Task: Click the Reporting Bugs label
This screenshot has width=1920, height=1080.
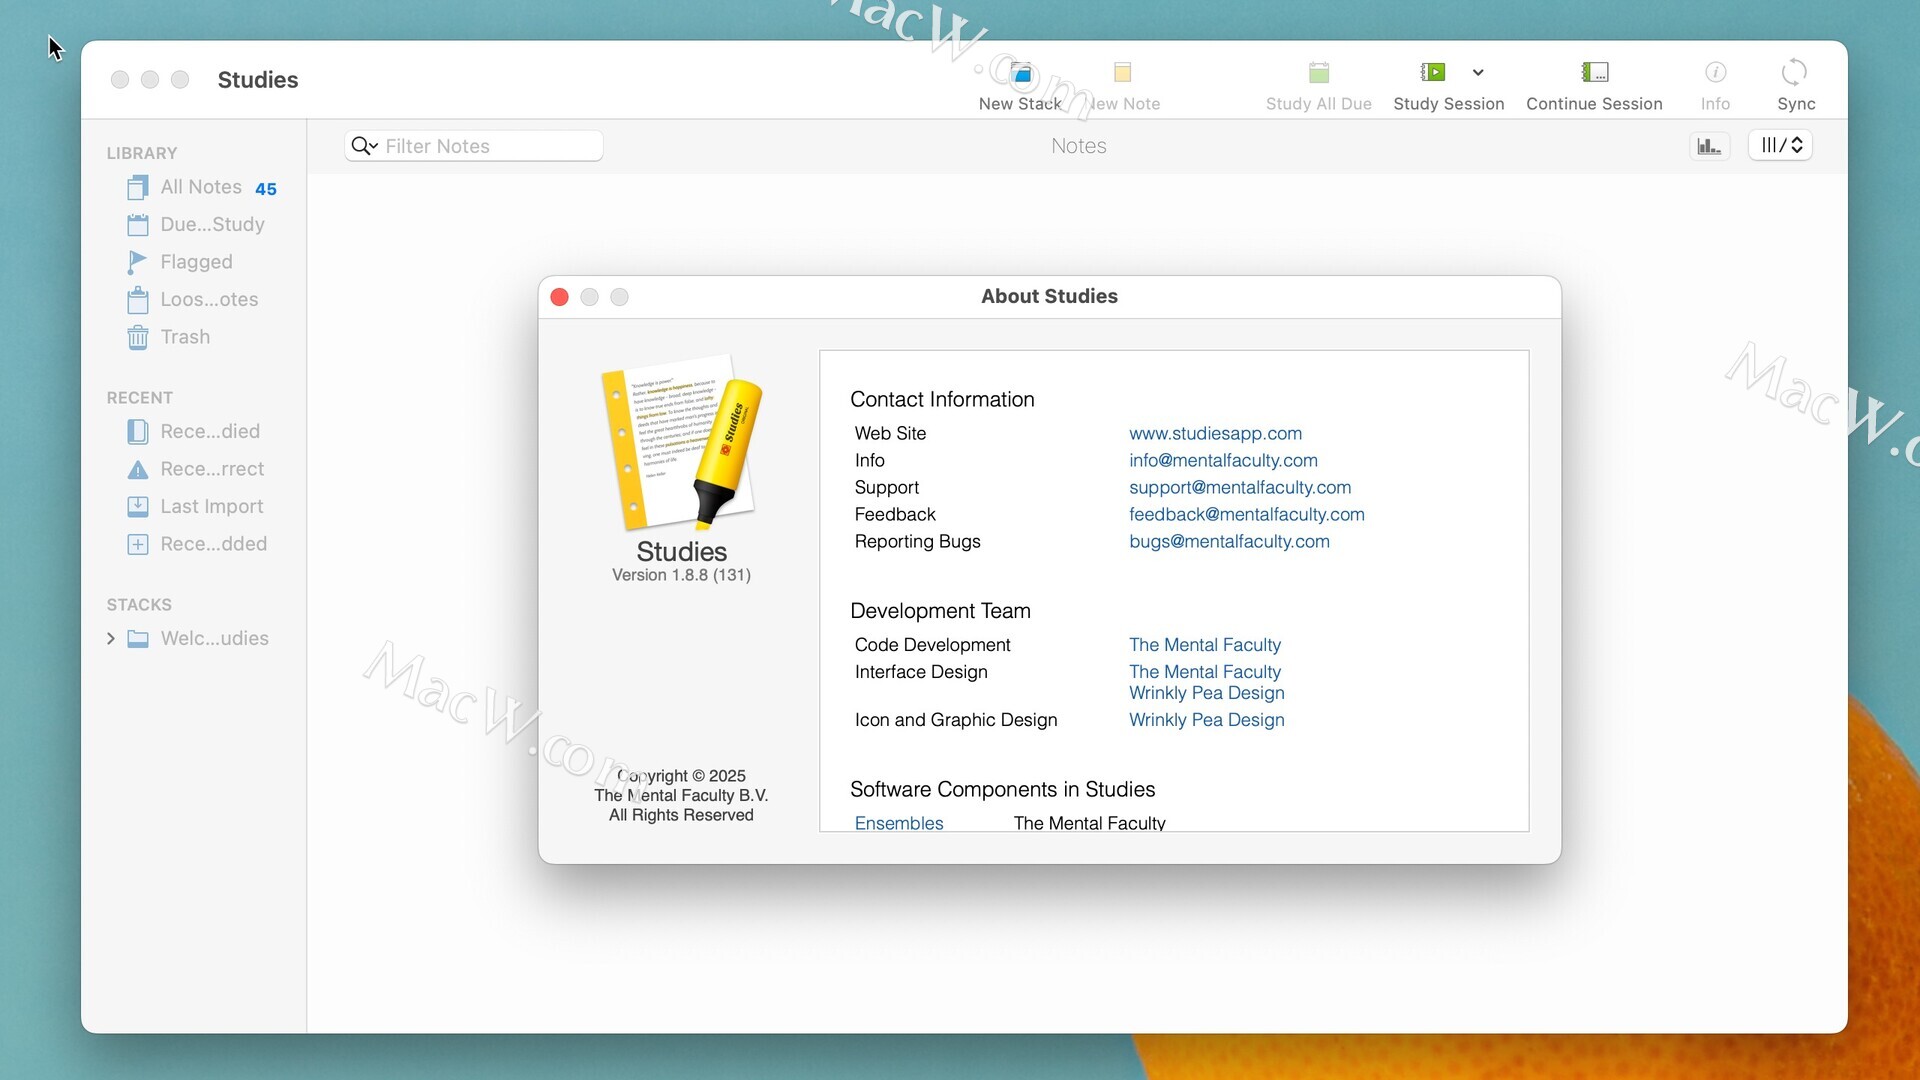Action: (917, 542)
